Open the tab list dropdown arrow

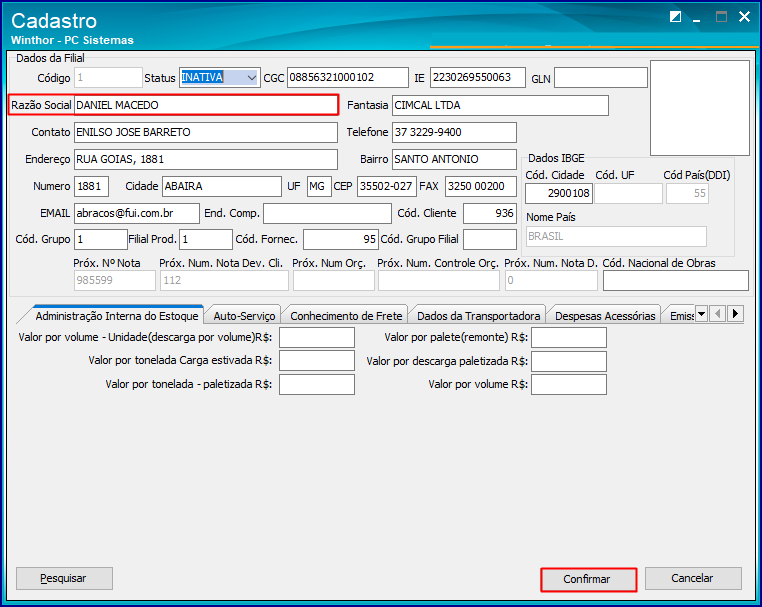point(701,314)
